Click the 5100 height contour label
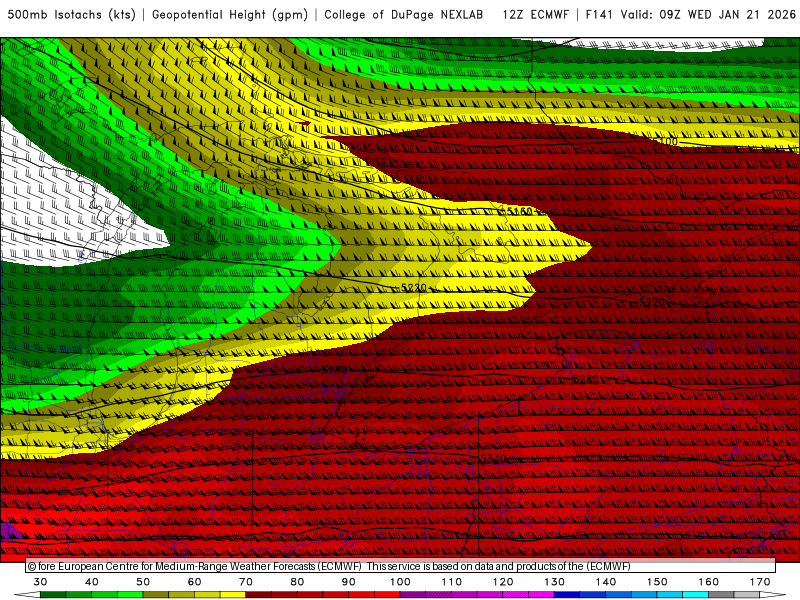The height and width of the screenshot is (600, 800). point(665,142)
